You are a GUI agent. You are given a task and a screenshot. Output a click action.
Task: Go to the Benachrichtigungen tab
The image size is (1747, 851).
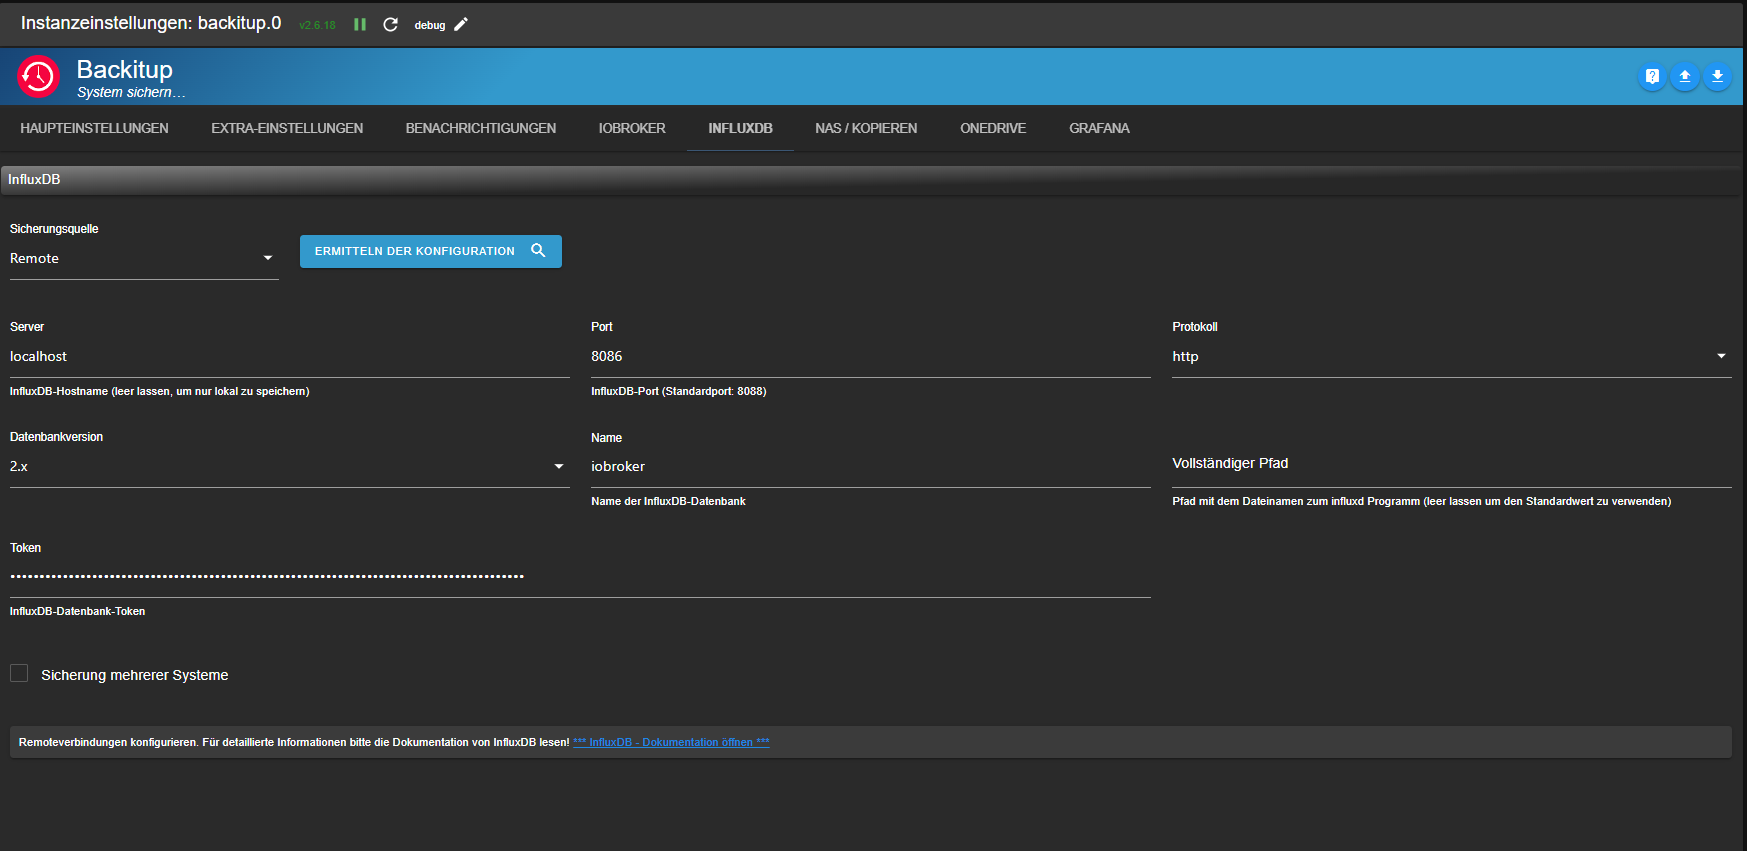[x=480, y=129]
